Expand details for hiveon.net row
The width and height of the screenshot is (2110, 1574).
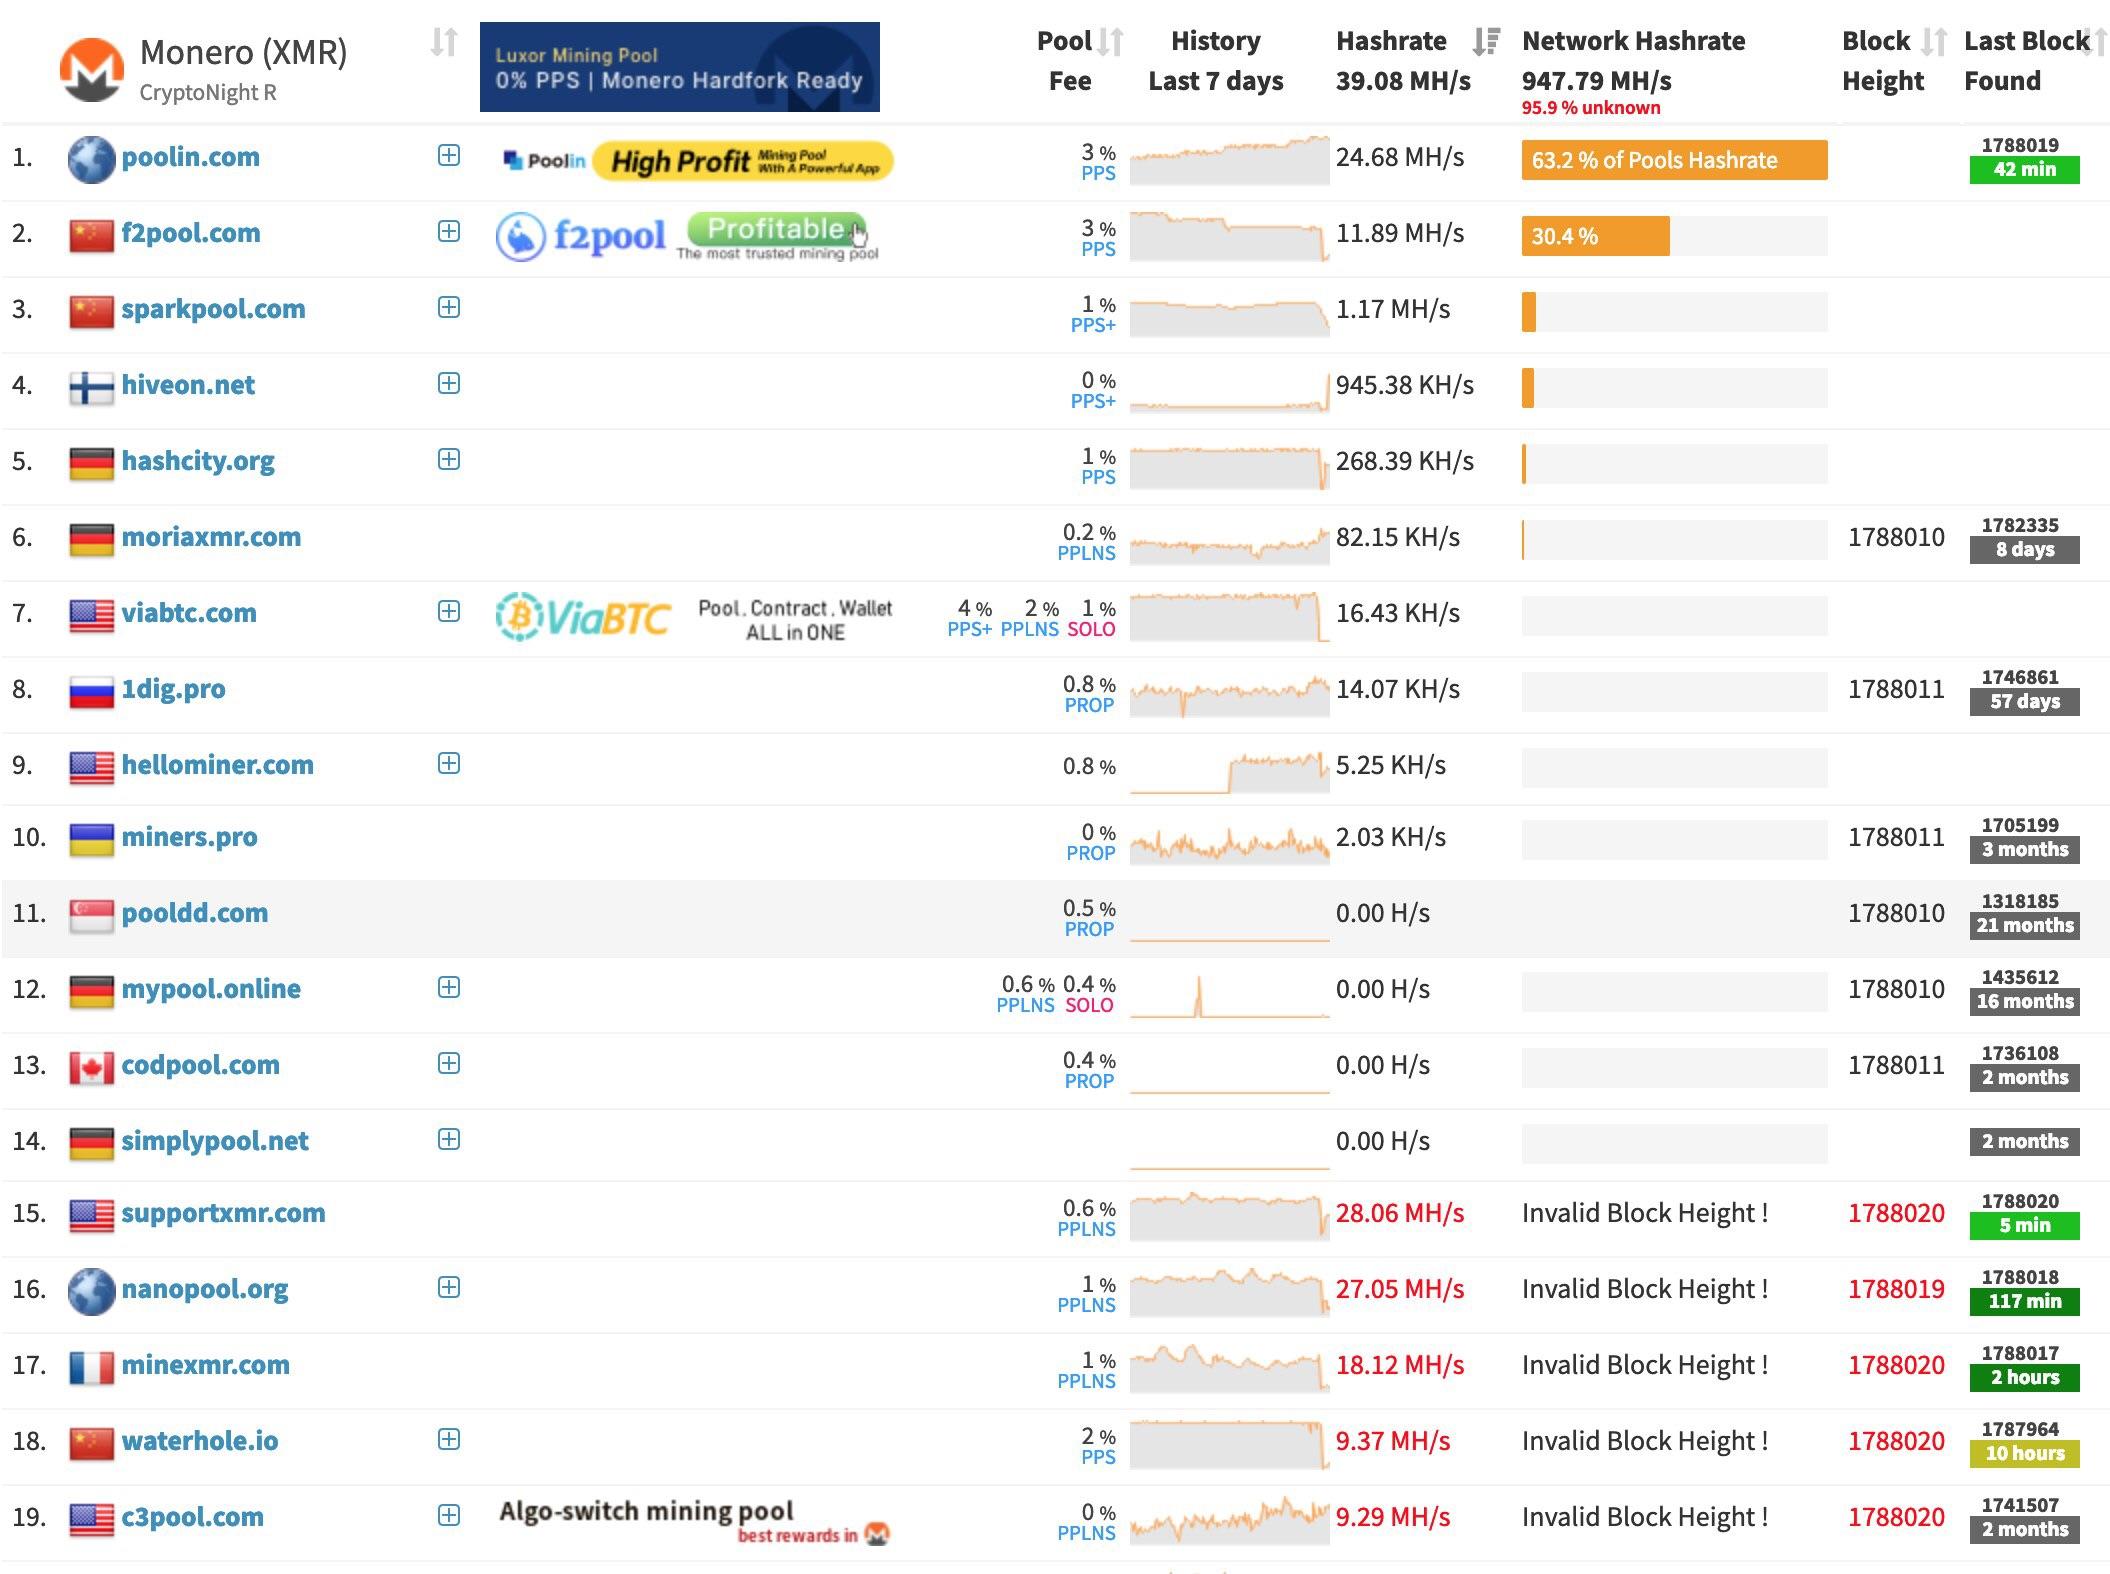(449, 383)
